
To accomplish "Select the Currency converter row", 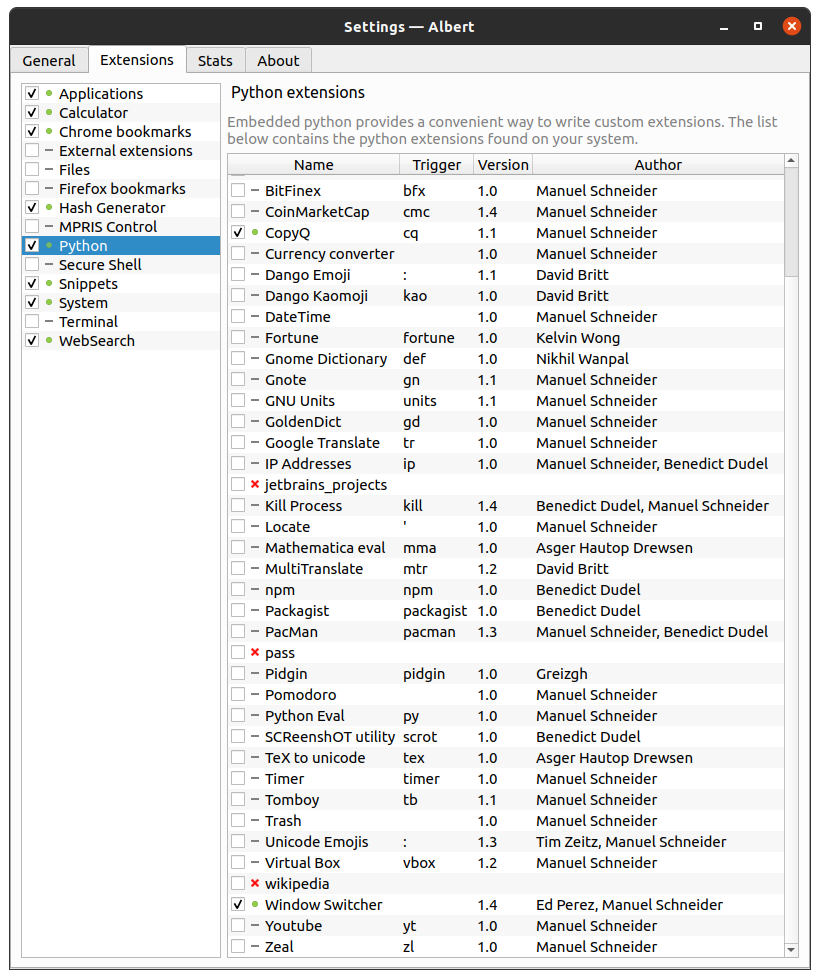I will coord(506,254).
